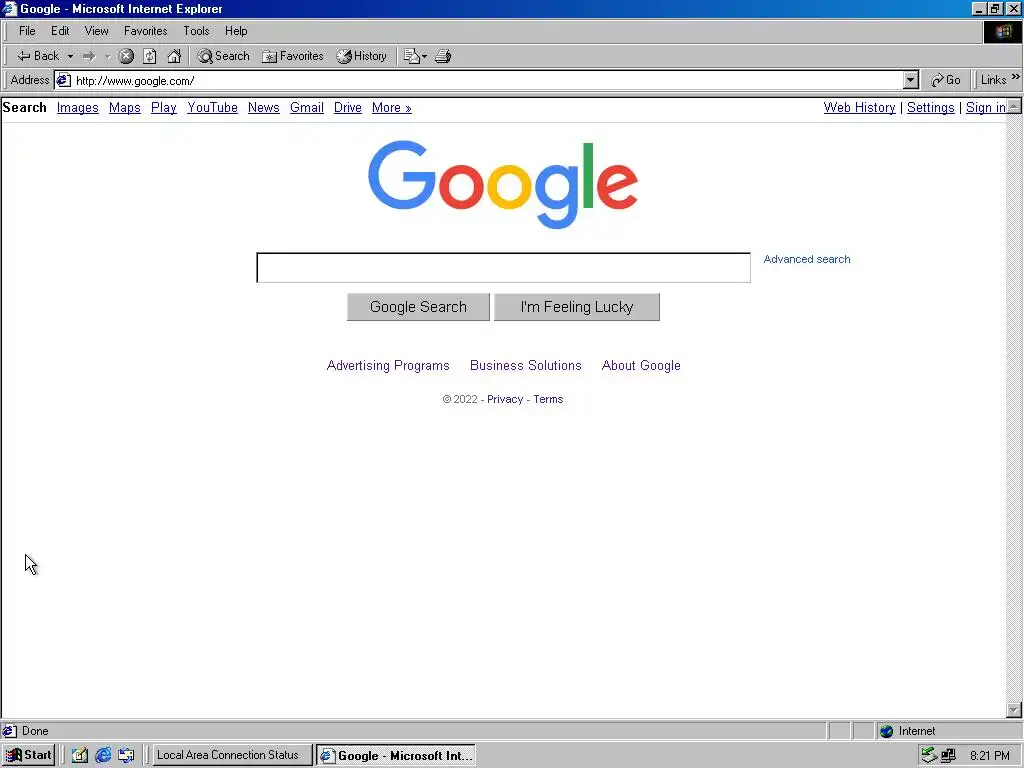The width and height of the screenshot is (1024, 768).
Task: Click the scrollbar down arrow
Action: click(1014, 710)
